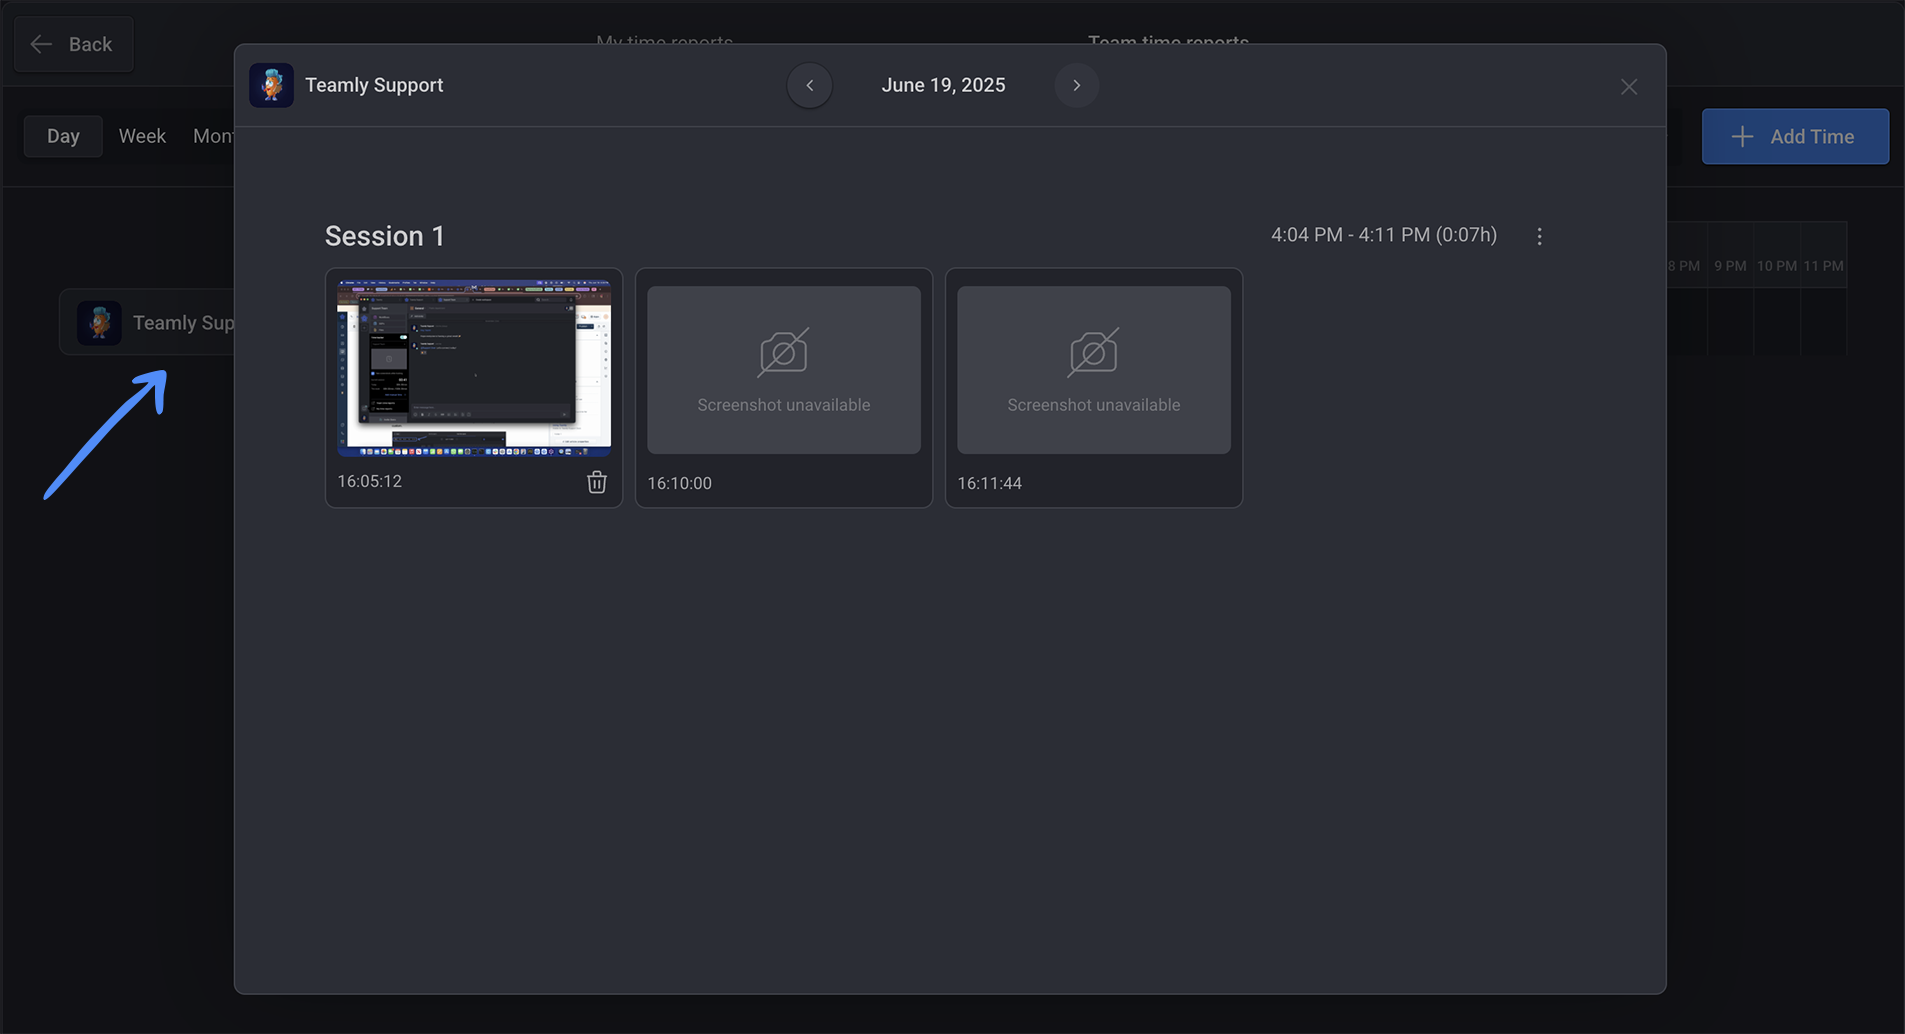Click the 16:10:00 timestamp label
The image size is (1905, 1034).
coord(679,483)
